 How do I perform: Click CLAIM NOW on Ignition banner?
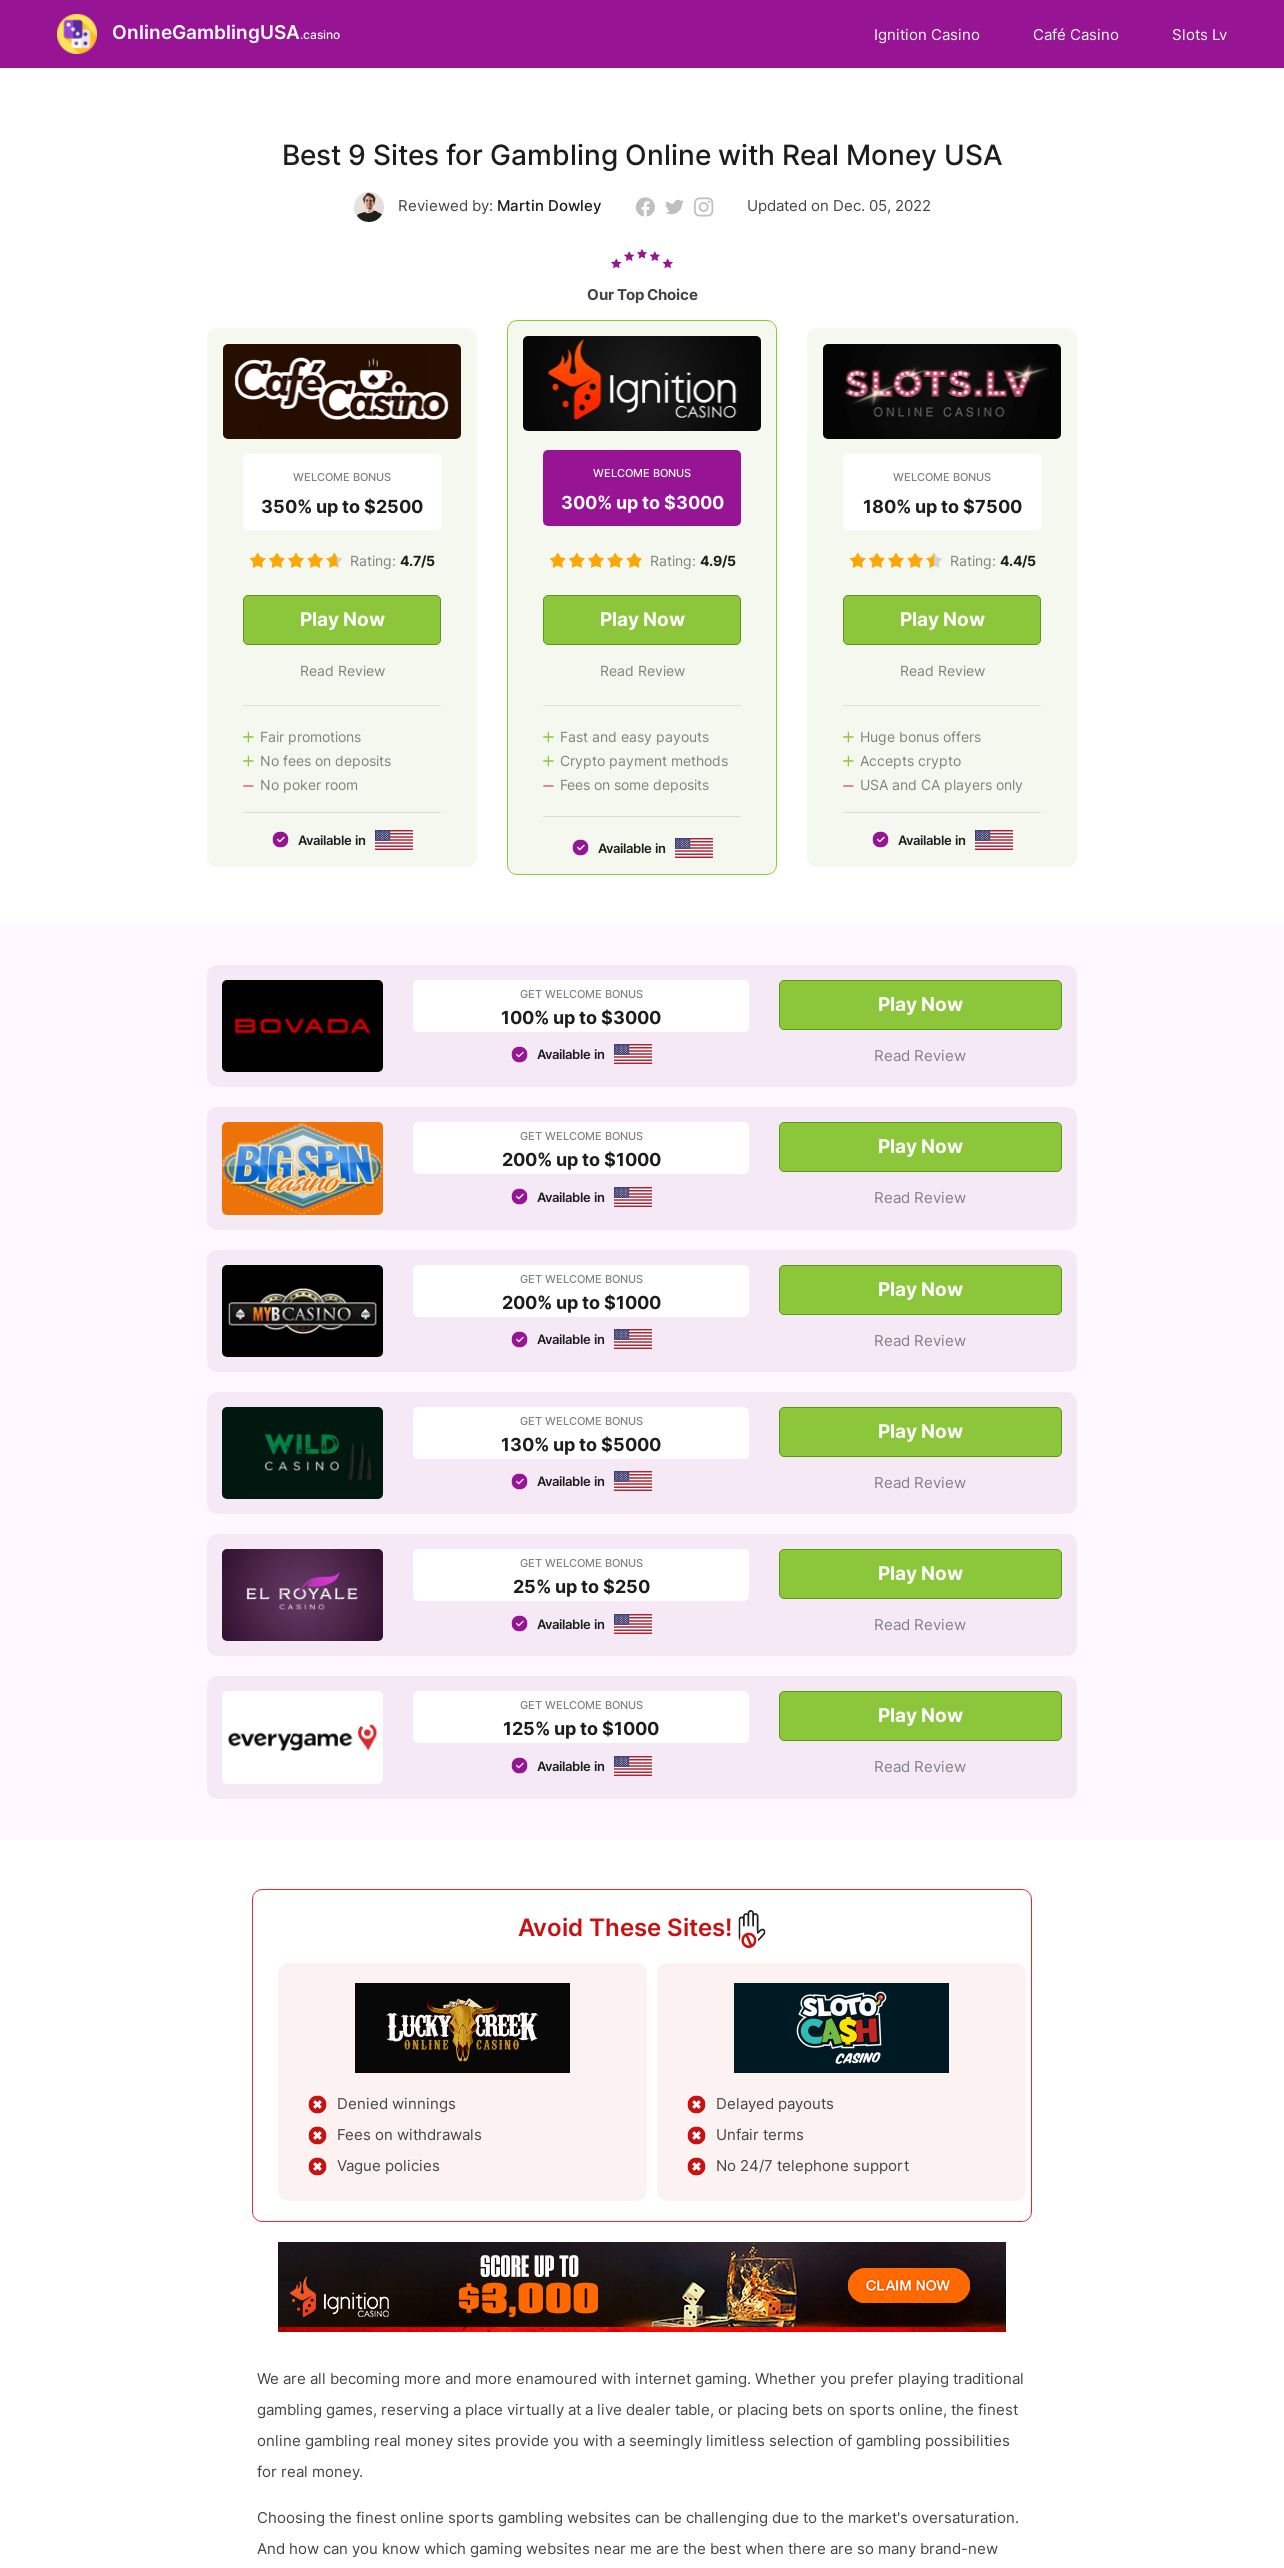pyautogui.click(x=908, y=2285)
